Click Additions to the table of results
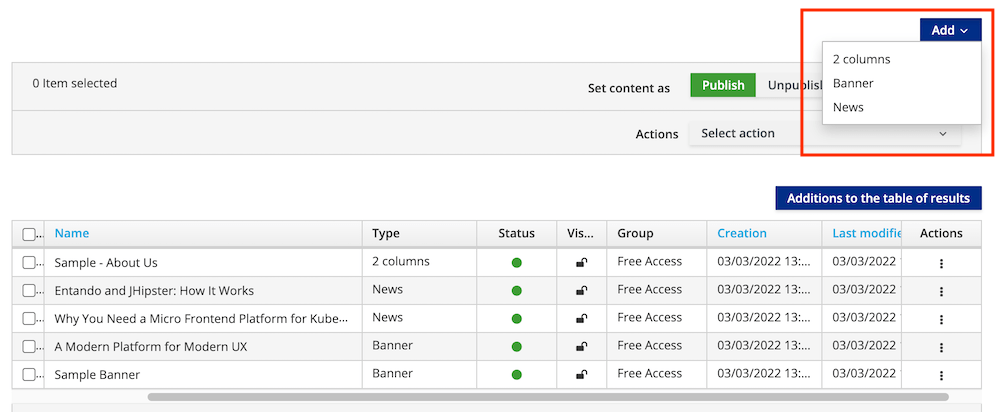The height and width of the screenshot is (412, 1006). click(878, 198)
